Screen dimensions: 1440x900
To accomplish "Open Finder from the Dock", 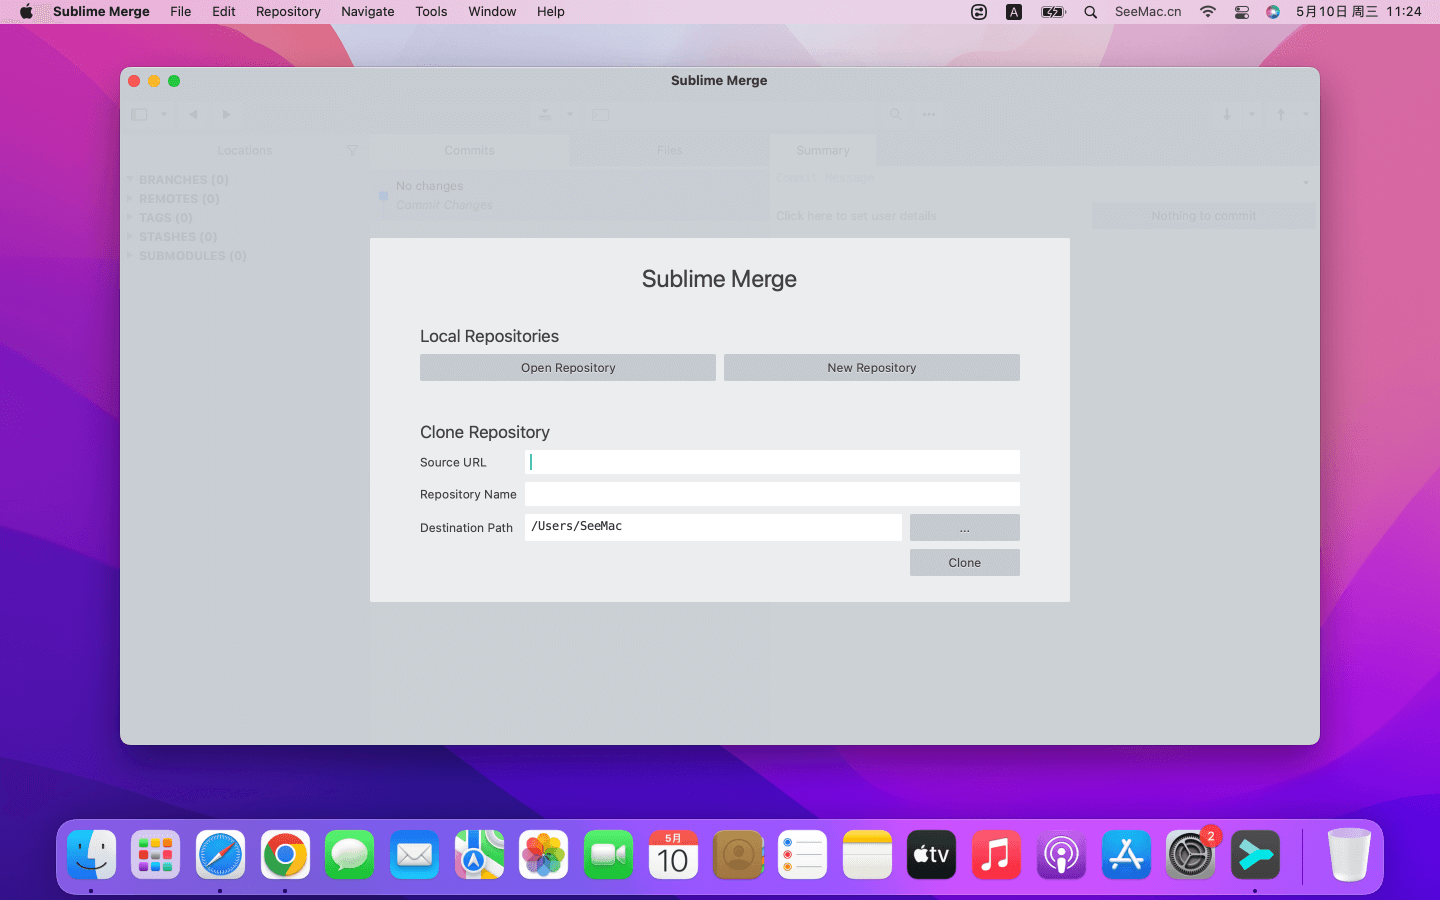I will (91, 855).
